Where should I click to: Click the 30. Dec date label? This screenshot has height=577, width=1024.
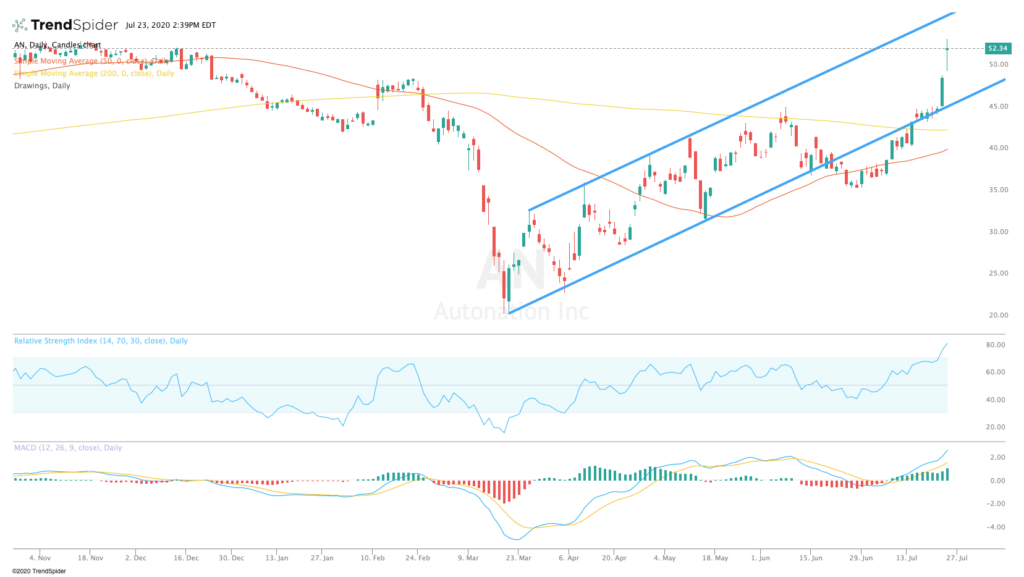pyautogui.click(x=231, y=558)
